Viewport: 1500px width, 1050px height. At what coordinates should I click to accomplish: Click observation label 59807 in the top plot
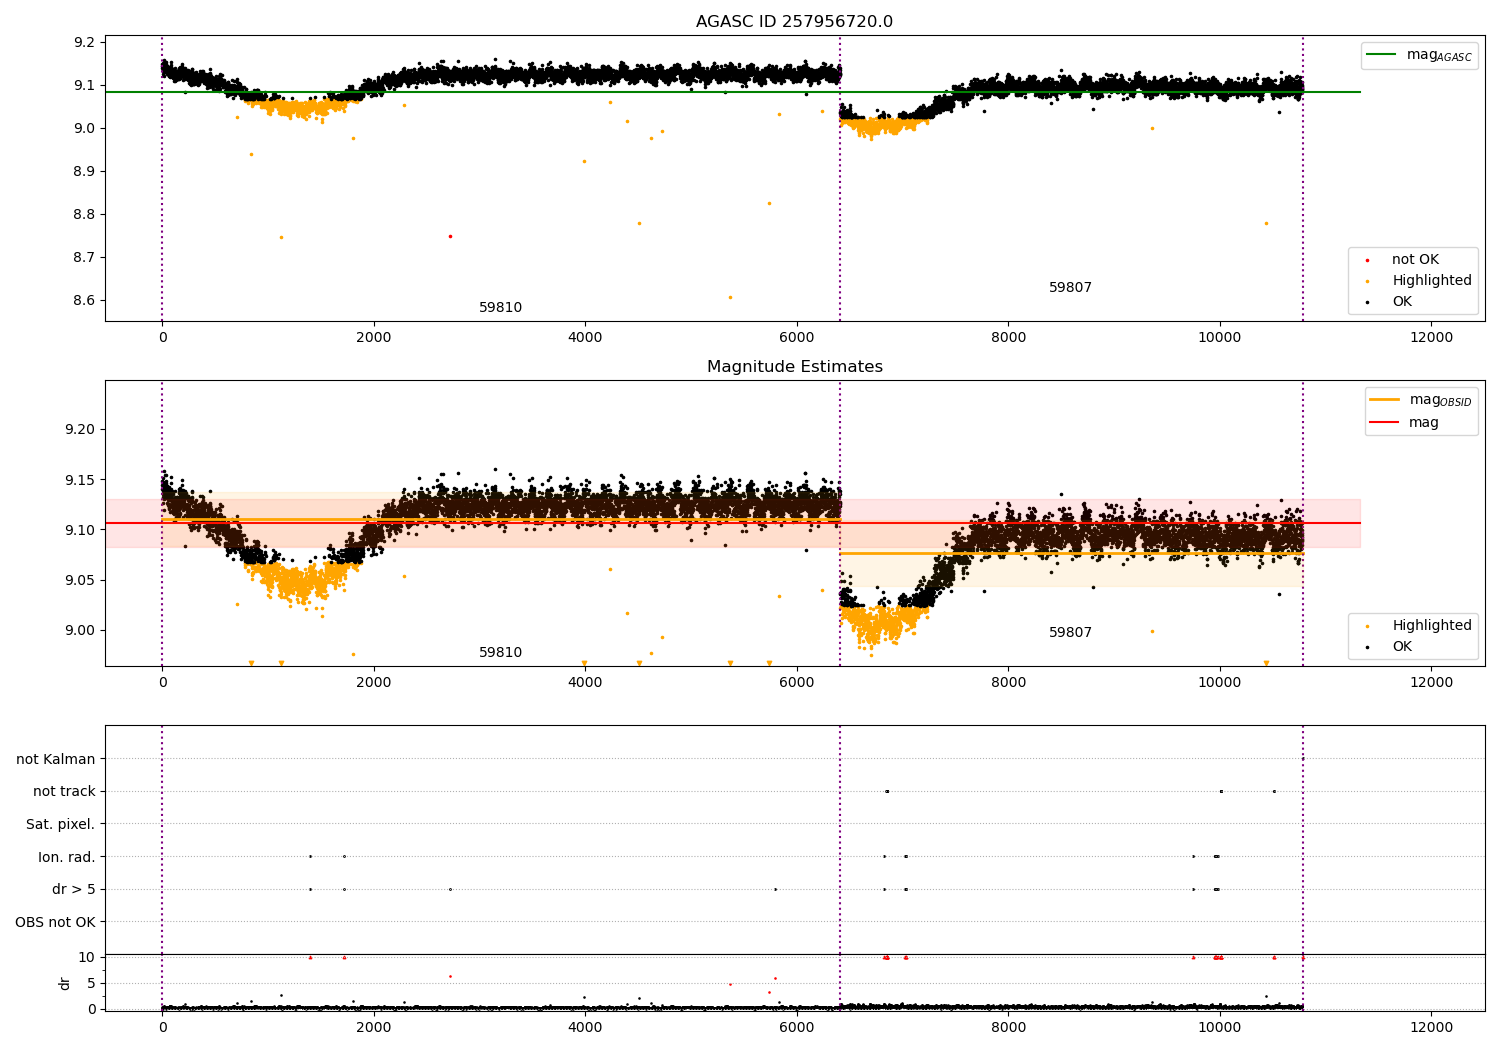click(x=1070, y=288)
